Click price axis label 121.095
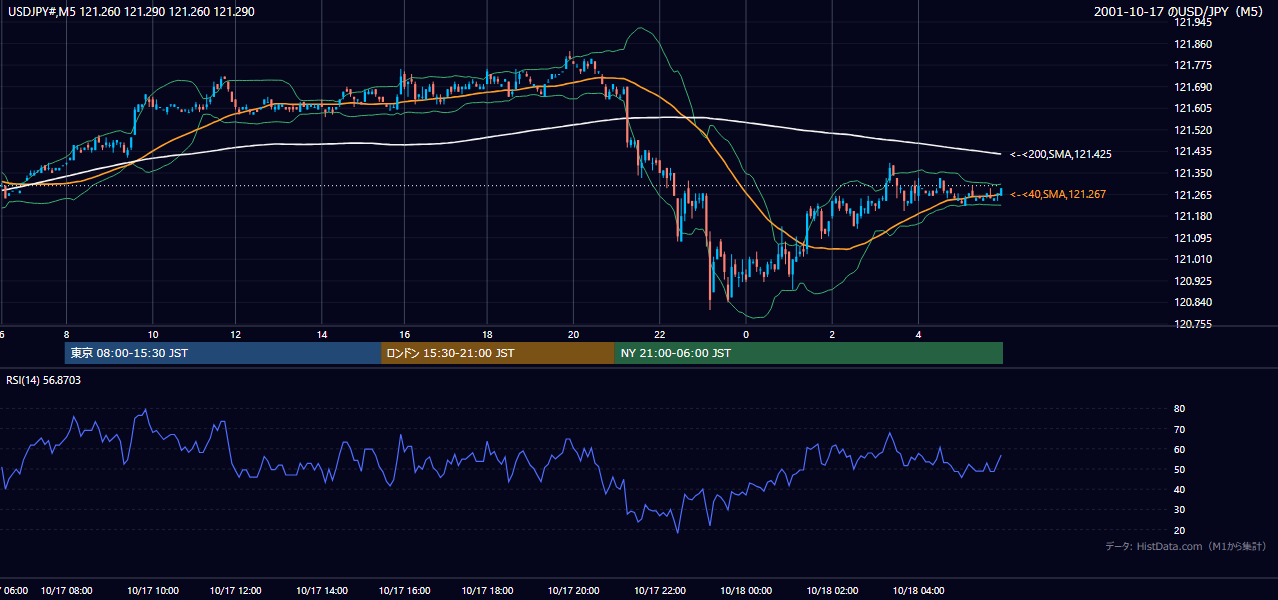The width and height of the screenshot is (1278, 600). 1194,237
